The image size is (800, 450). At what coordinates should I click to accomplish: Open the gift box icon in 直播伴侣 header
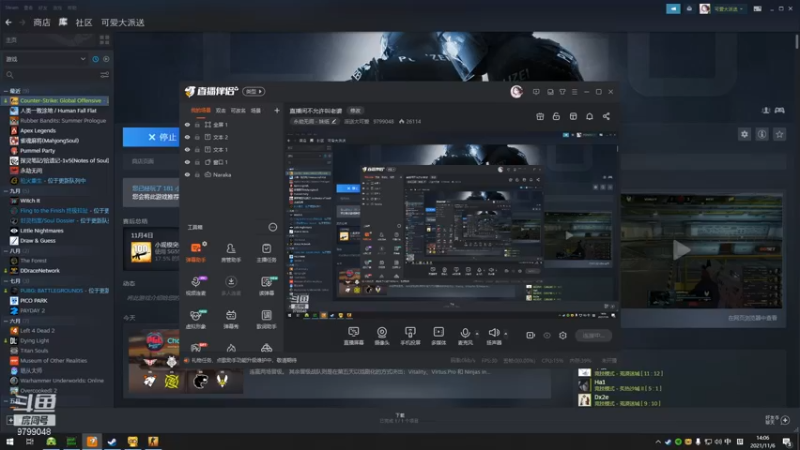click(x=540, y=116)
